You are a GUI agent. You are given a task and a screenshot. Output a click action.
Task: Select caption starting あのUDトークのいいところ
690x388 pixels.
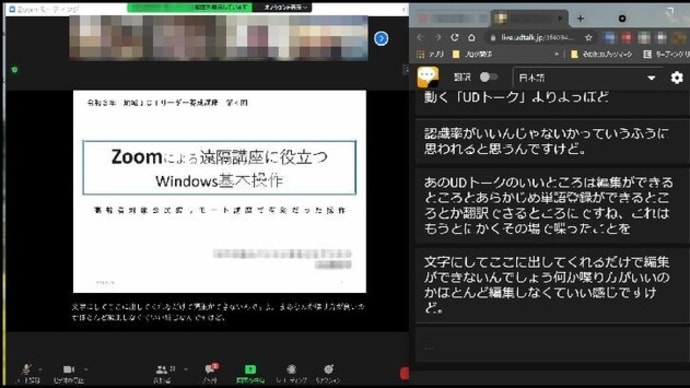552,205
